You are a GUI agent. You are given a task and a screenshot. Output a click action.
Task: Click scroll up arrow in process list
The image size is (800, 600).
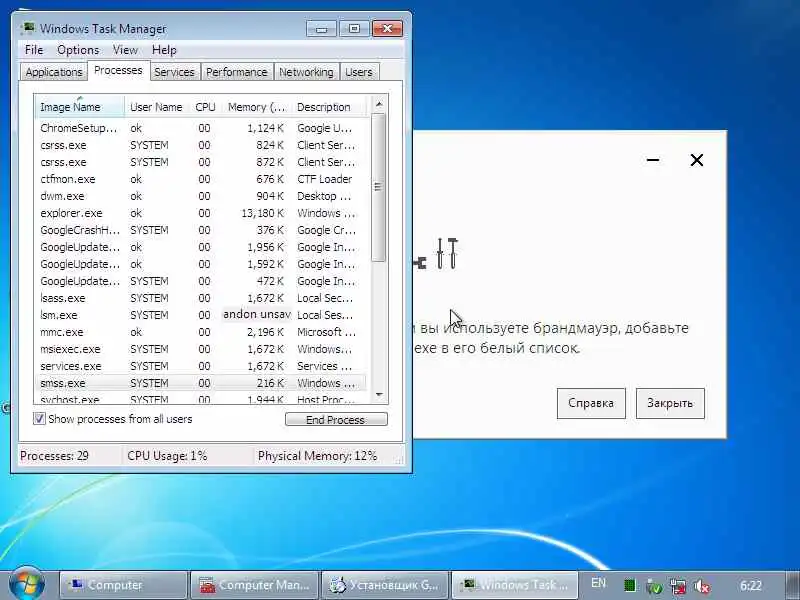pos(379,104)
